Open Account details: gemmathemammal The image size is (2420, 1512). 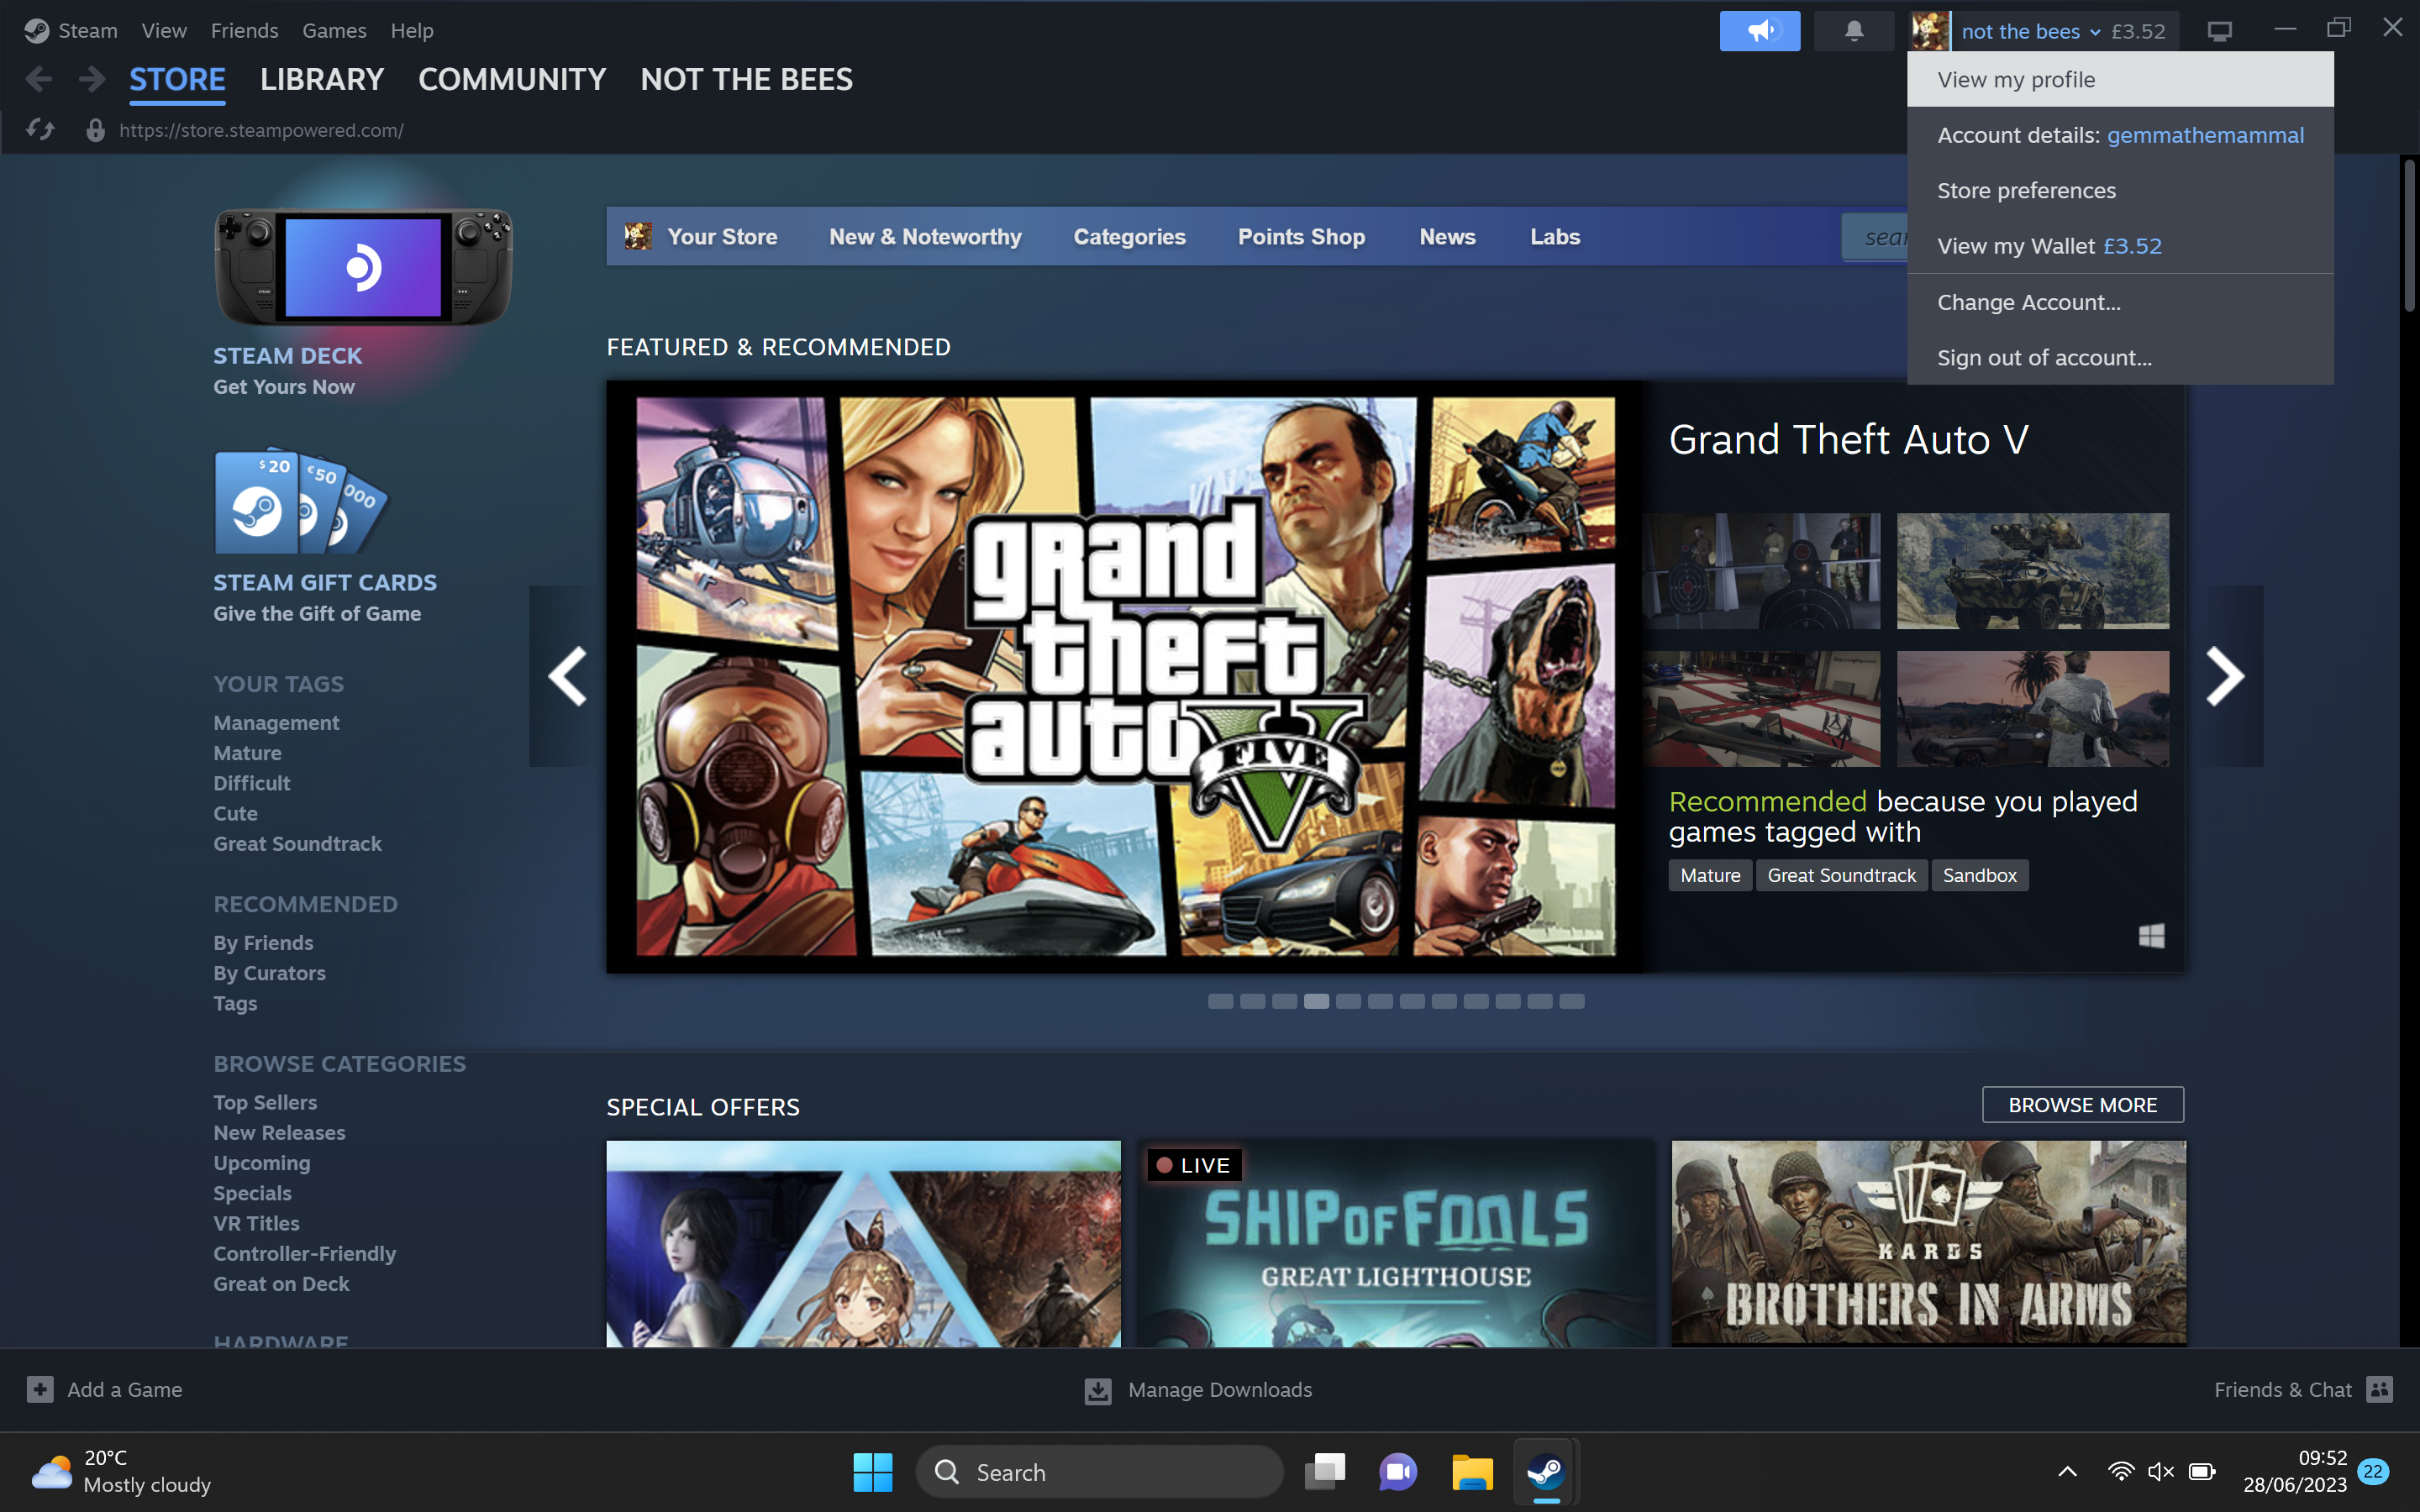point(2120,135)
